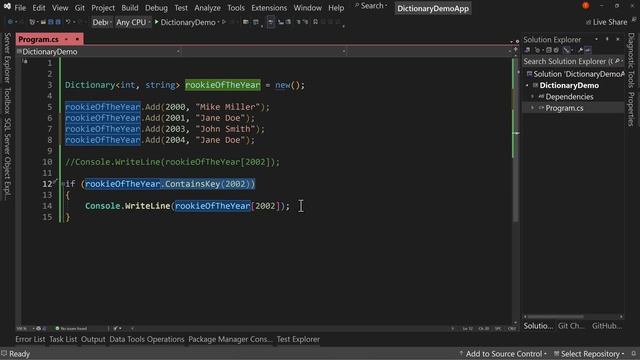Open the Edit menu

click(x=39, y=8)
